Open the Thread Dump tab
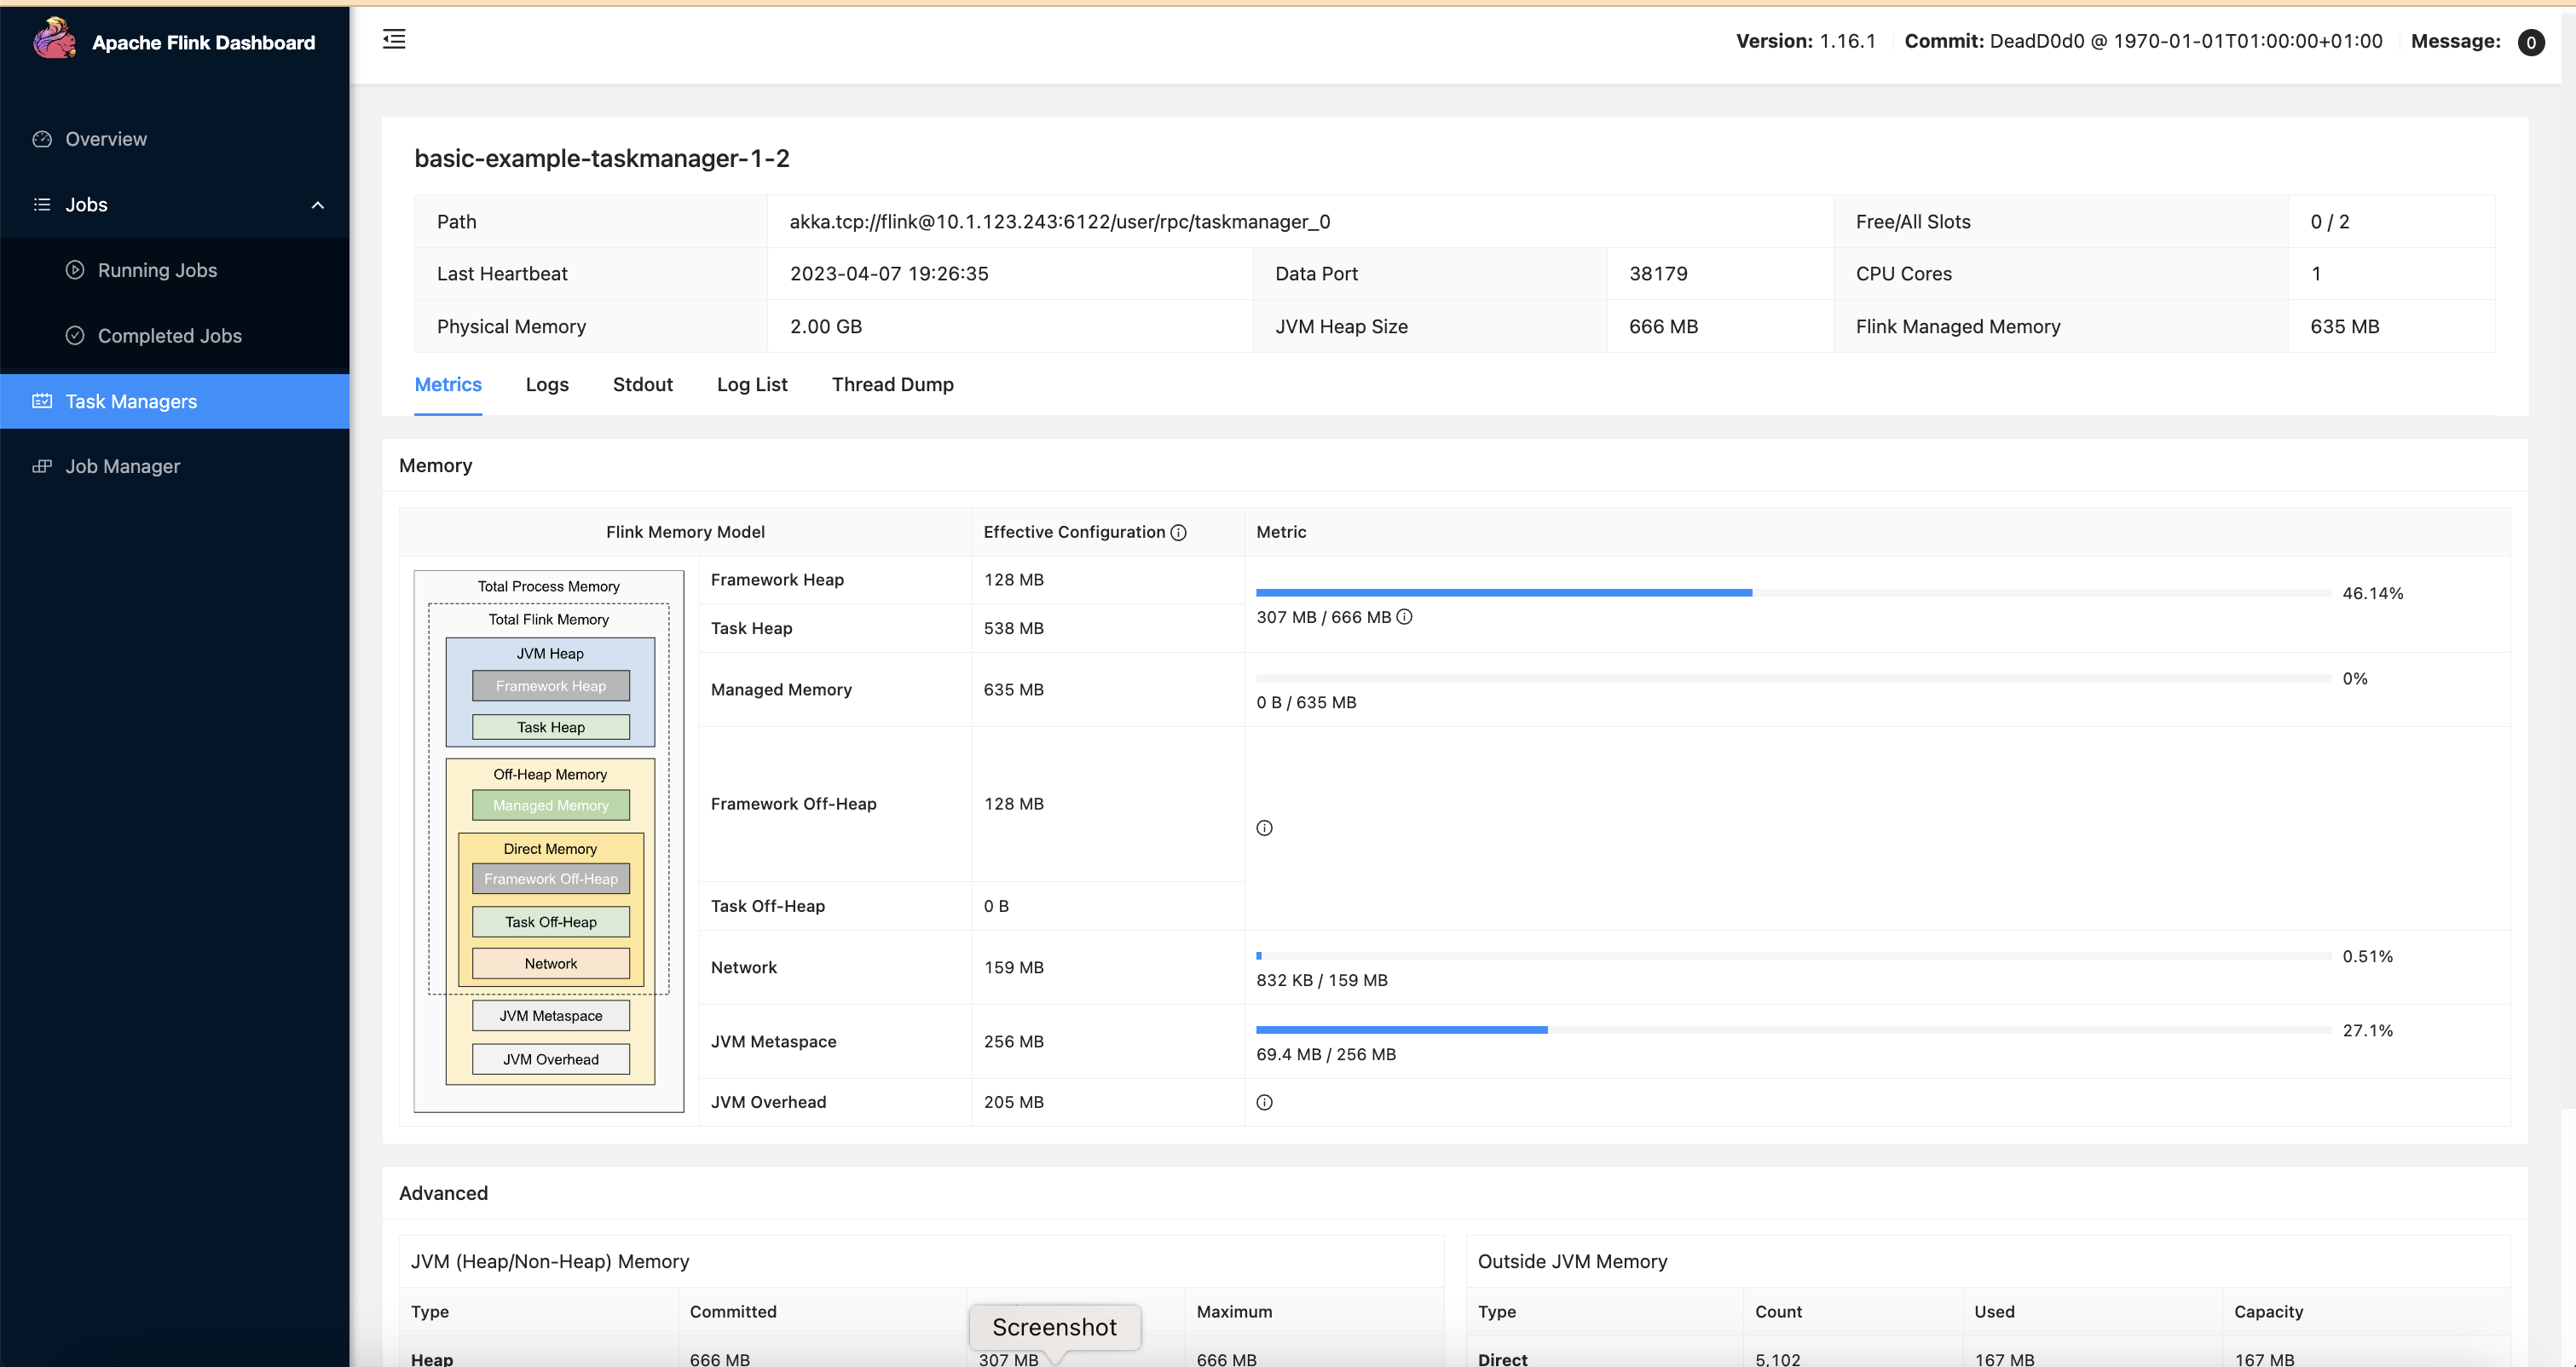Screen dimensions: 2576x1367 pyautogui.click(x=892, y=384)
